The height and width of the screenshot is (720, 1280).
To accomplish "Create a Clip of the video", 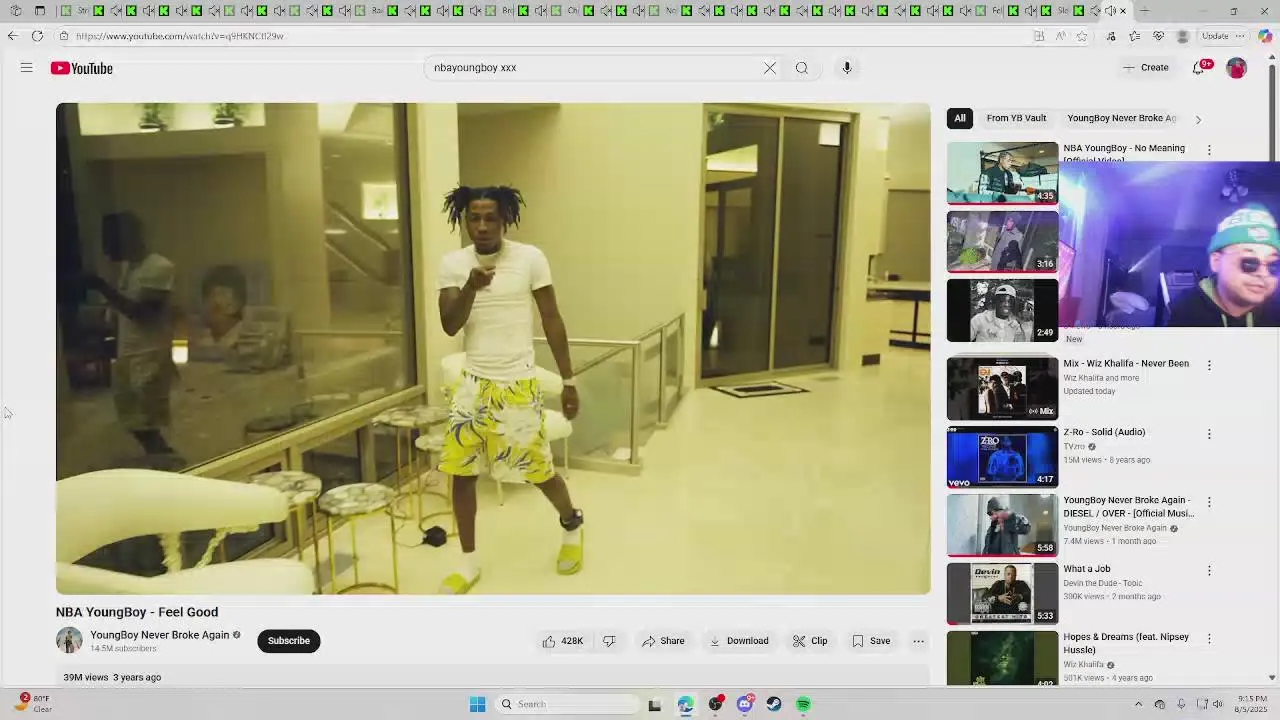I will pyautogui.click(x=810, y=641).
